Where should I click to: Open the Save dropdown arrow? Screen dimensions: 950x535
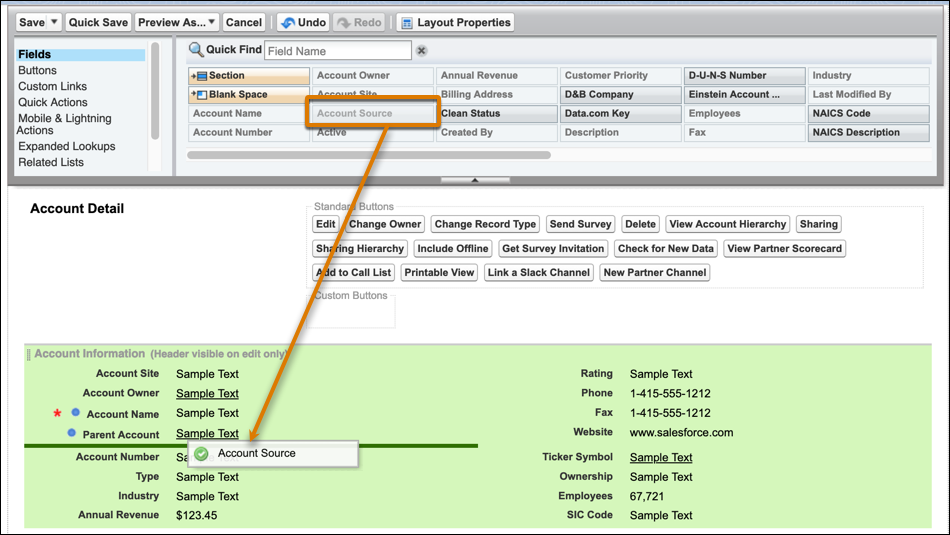coord(54,22)
